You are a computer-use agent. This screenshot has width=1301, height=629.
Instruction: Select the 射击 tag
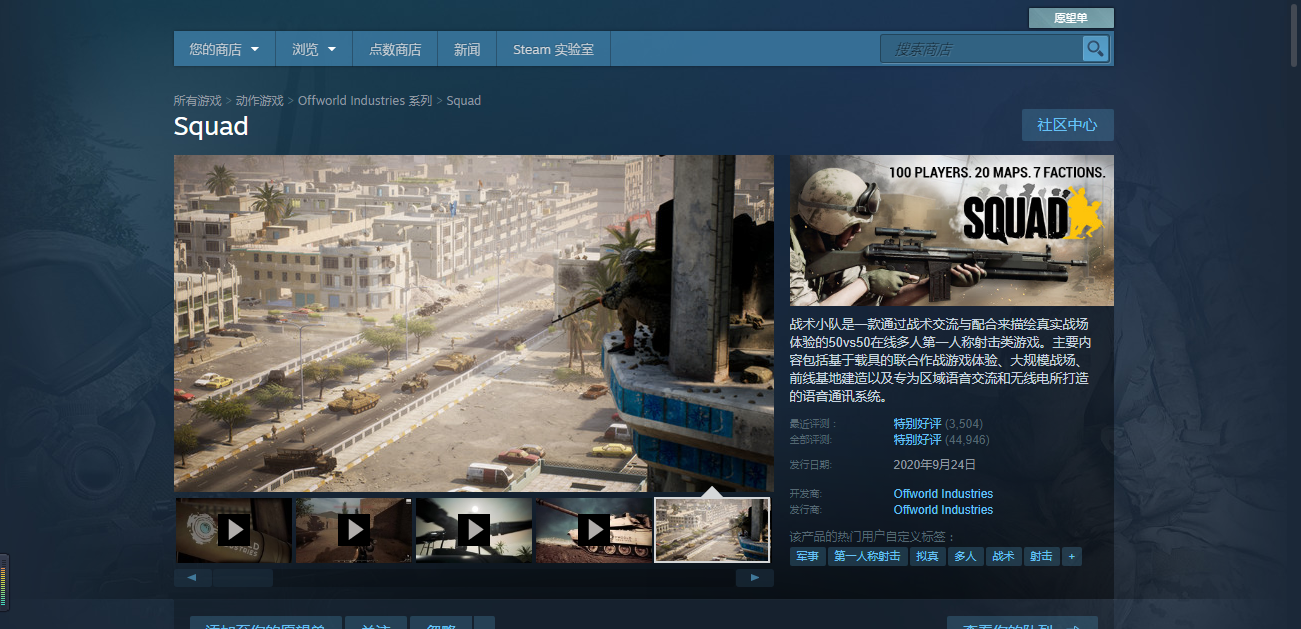click(1041, 556)
